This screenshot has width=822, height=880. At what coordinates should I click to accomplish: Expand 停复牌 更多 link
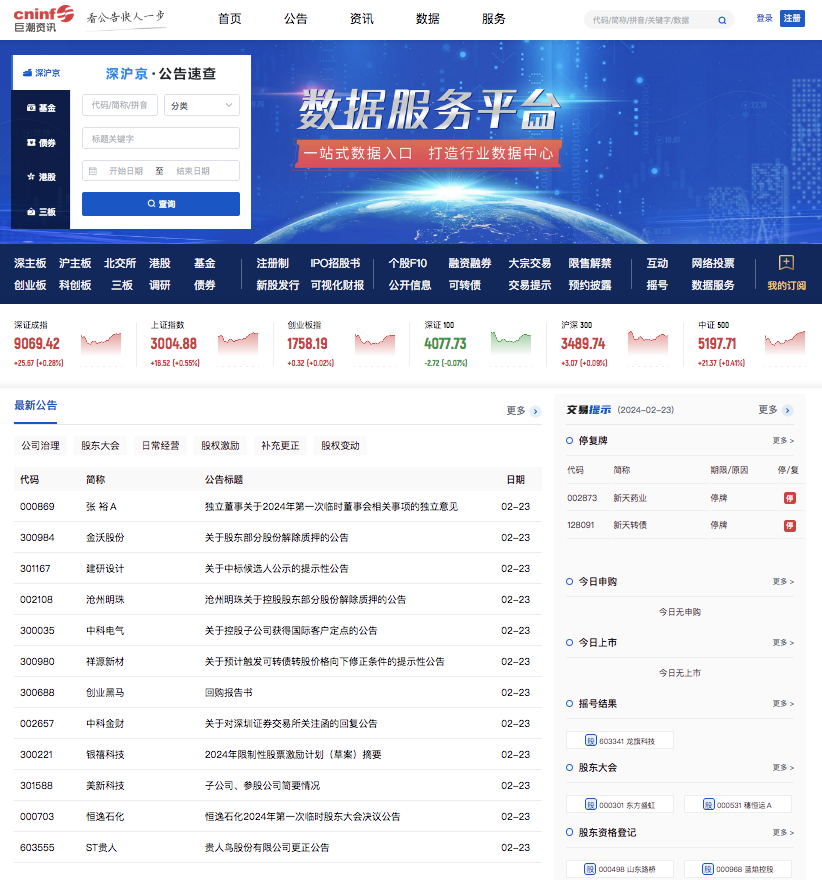783,441
